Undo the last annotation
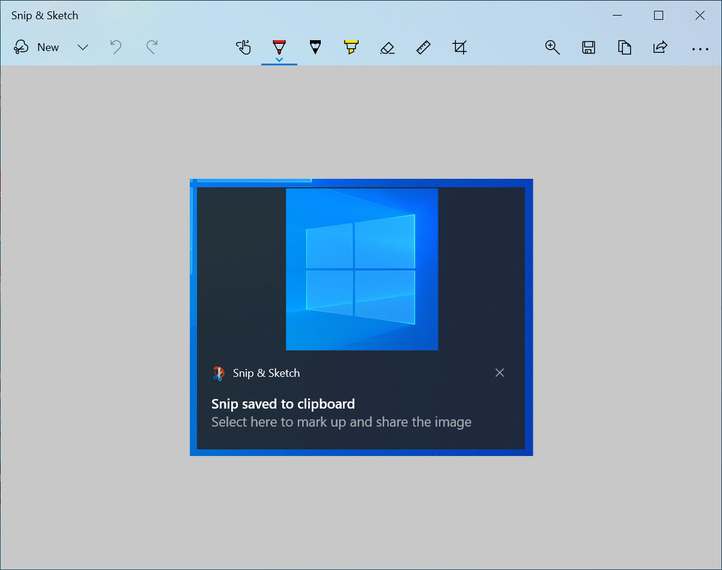This screenshot has height=570, width=722. [x=116, y=47]
